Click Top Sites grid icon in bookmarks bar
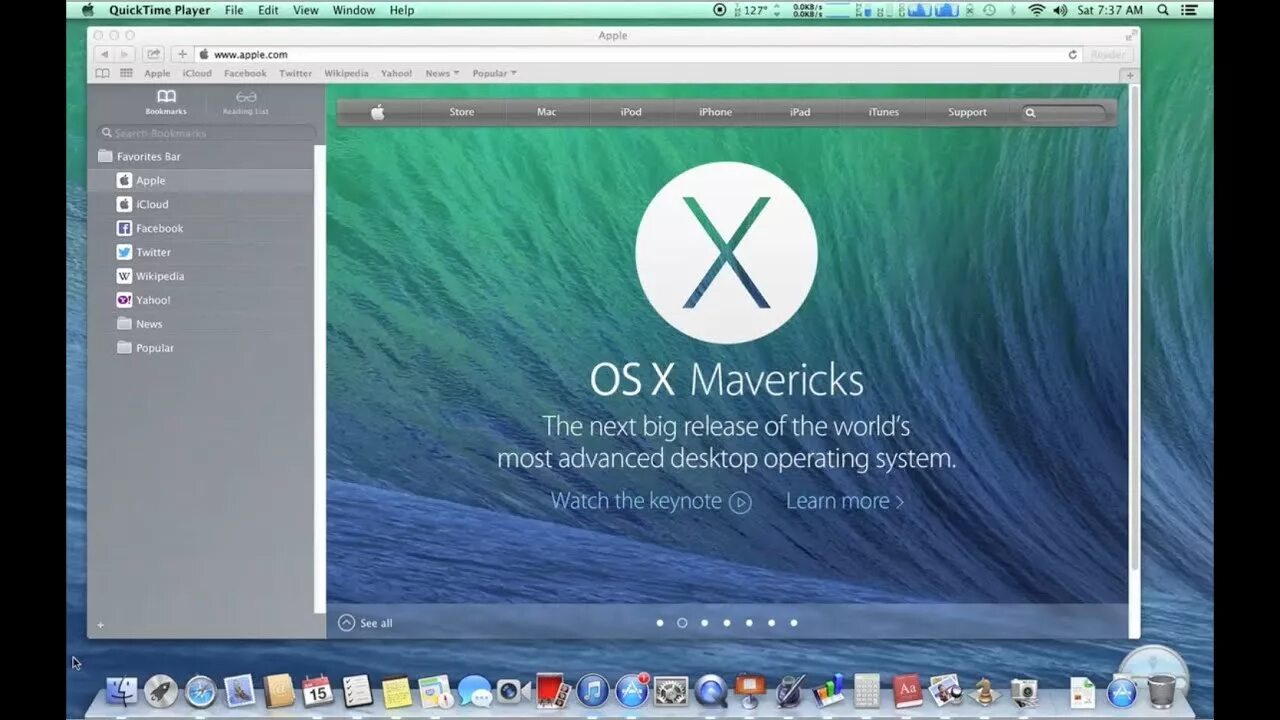The height and width of the screenshot is (720, 1280). point(126,73)
